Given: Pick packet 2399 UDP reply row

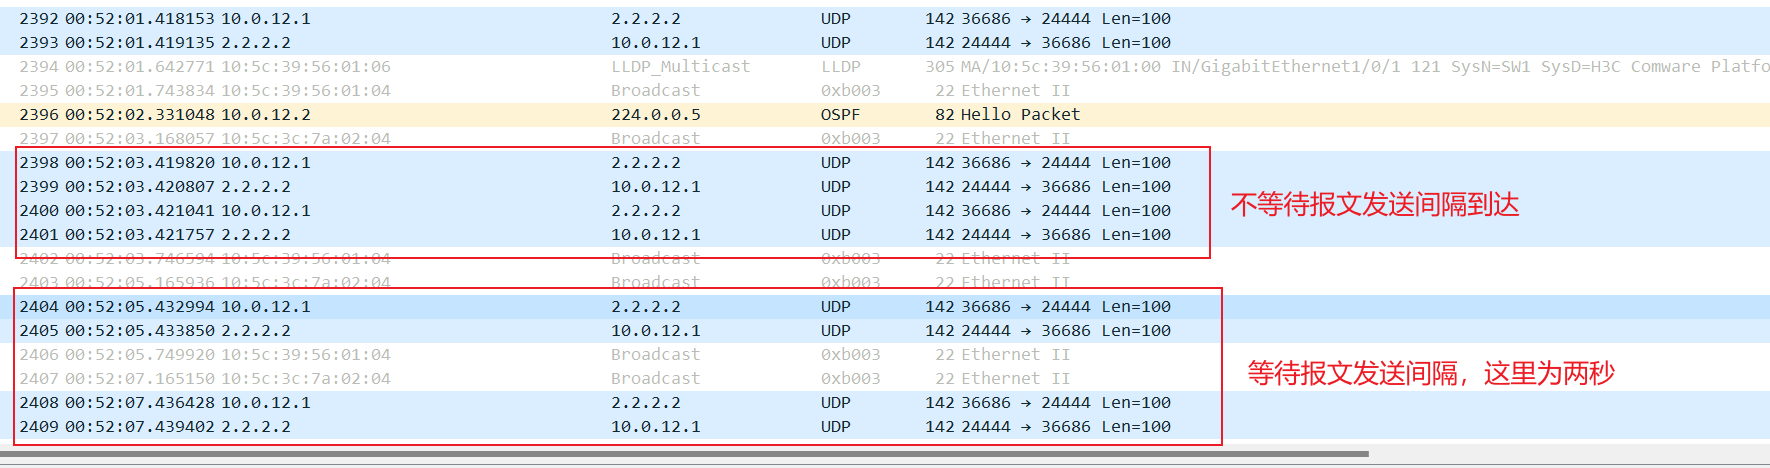Looking at the screenshot, I should [x=600, y=187].
